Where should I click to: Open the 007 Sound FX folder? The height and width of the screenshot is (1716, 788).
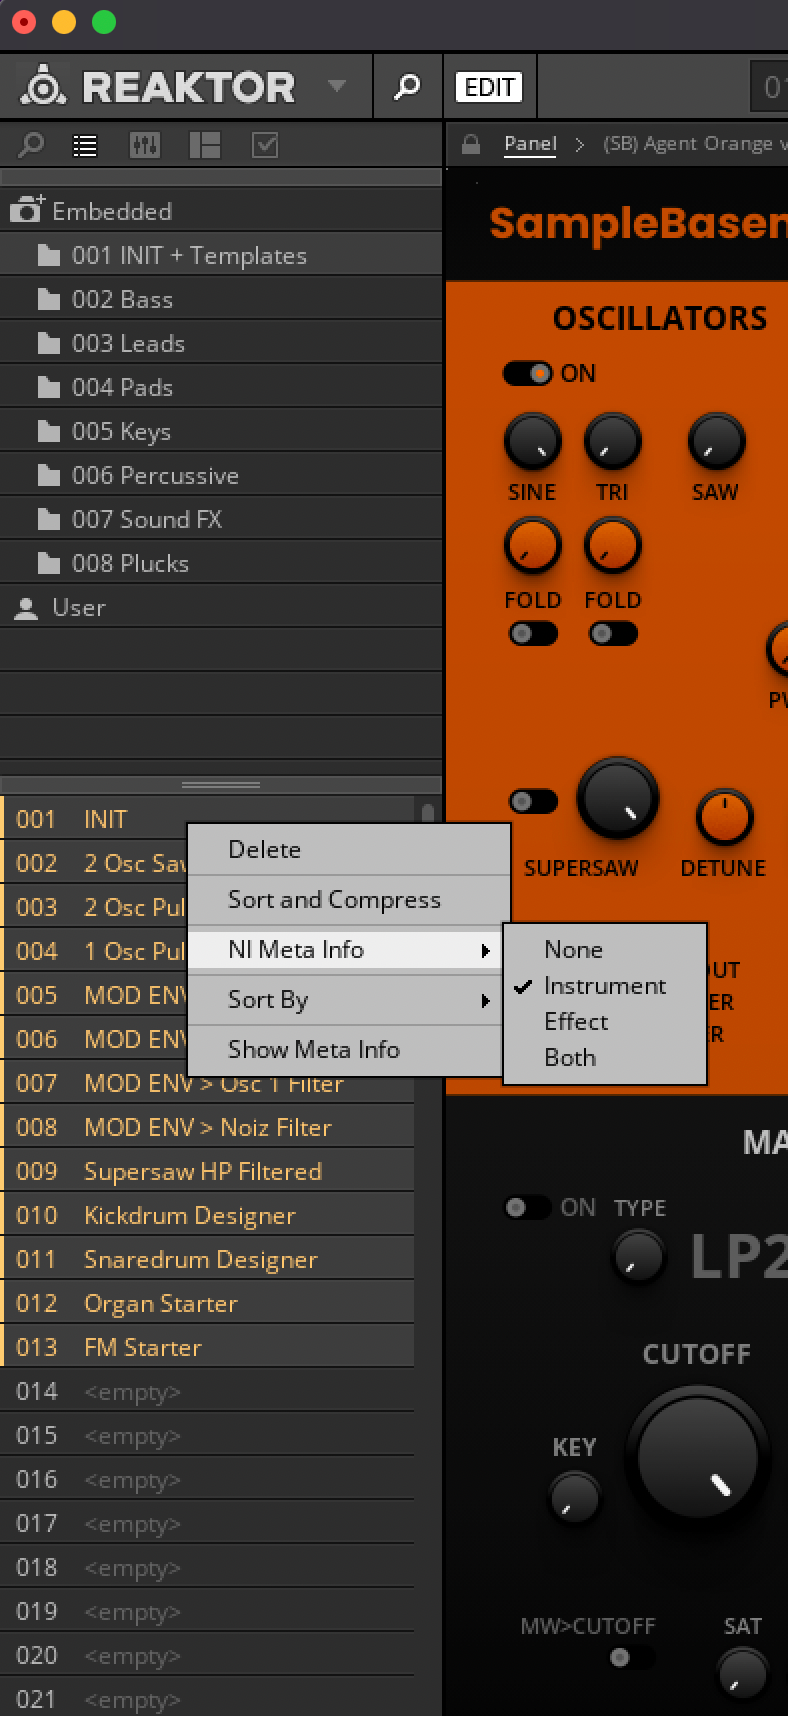click(x=220, y=520)
